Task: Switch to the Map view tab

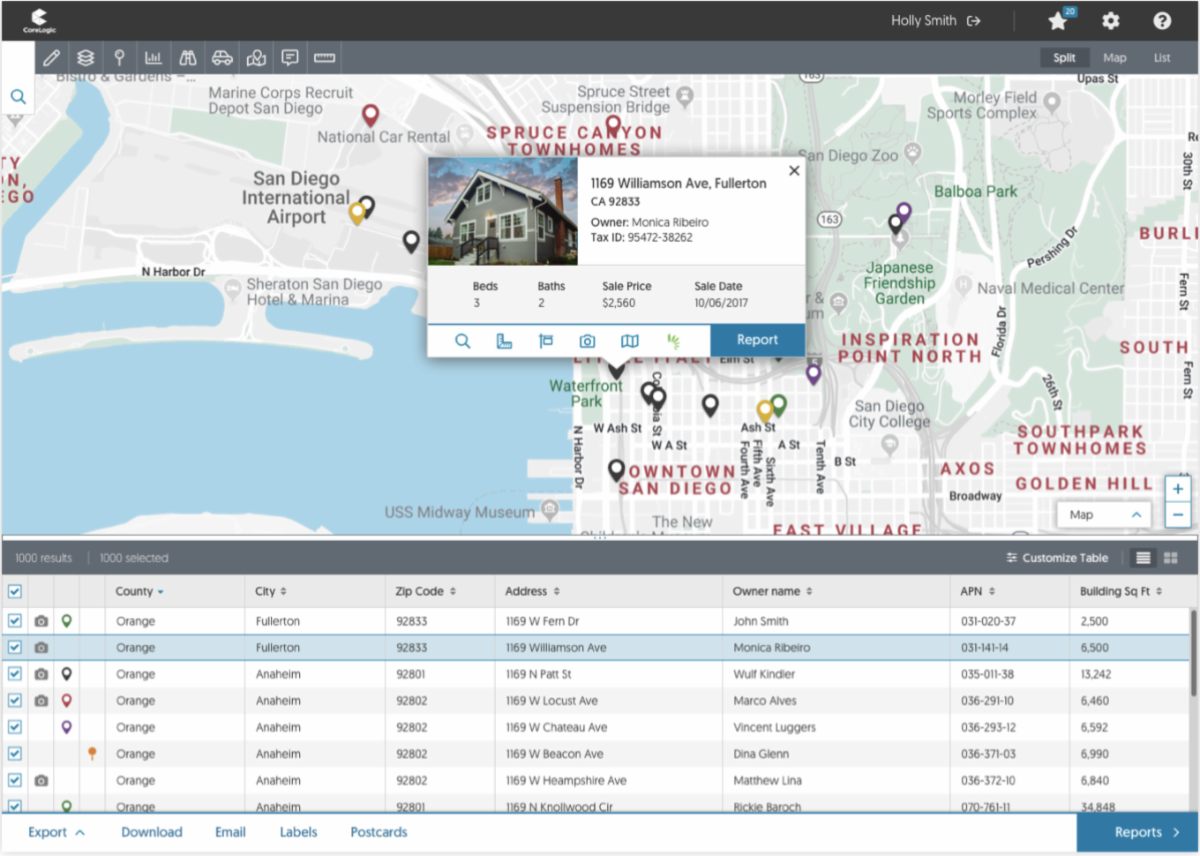Action: tap(1114, 58)
